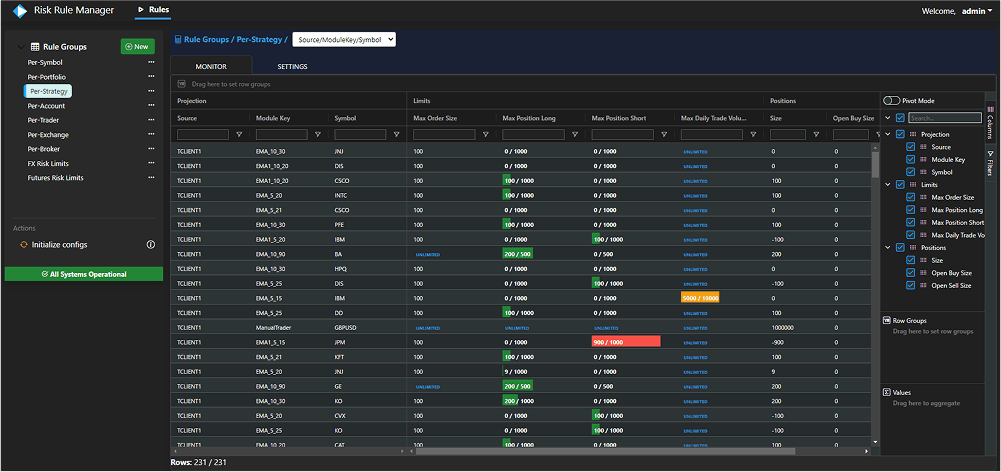The width and height of the screenshot is (1001, 472).
Task: Collapse the Rule Groups tree
Action: tap(20, 46)
